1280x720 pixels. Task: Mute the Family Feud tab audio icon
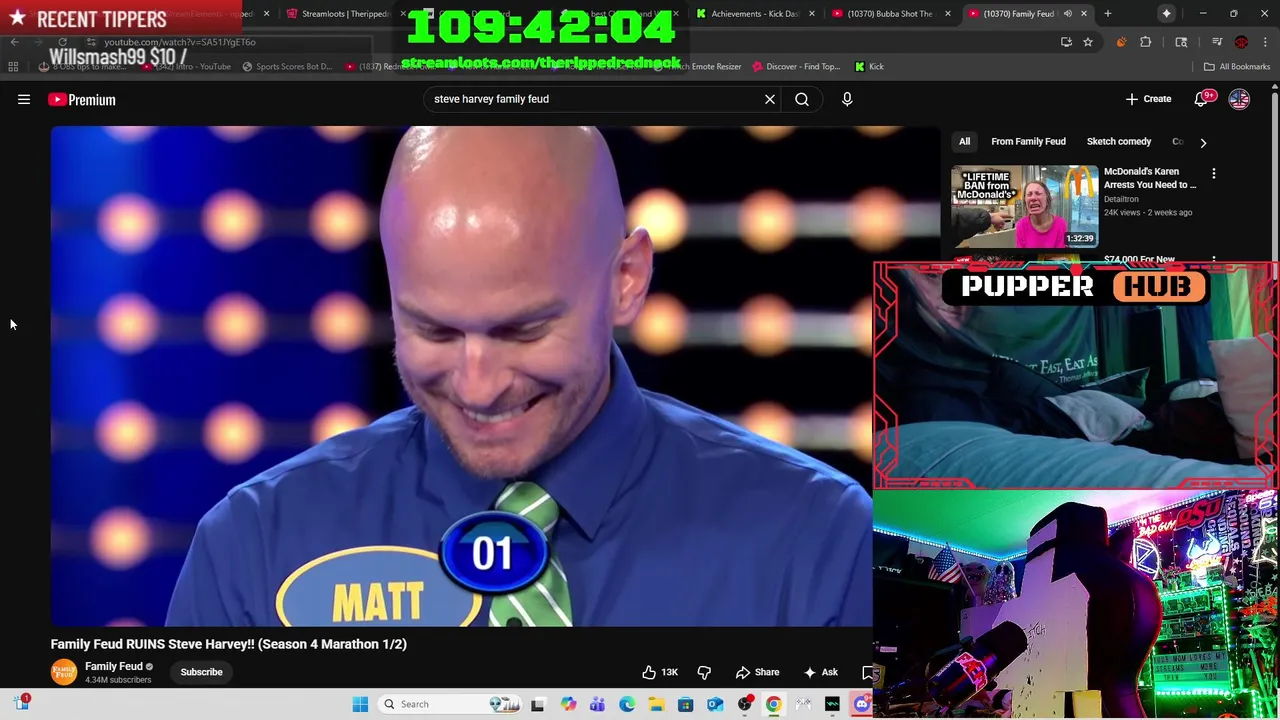tap(1067, 14)
